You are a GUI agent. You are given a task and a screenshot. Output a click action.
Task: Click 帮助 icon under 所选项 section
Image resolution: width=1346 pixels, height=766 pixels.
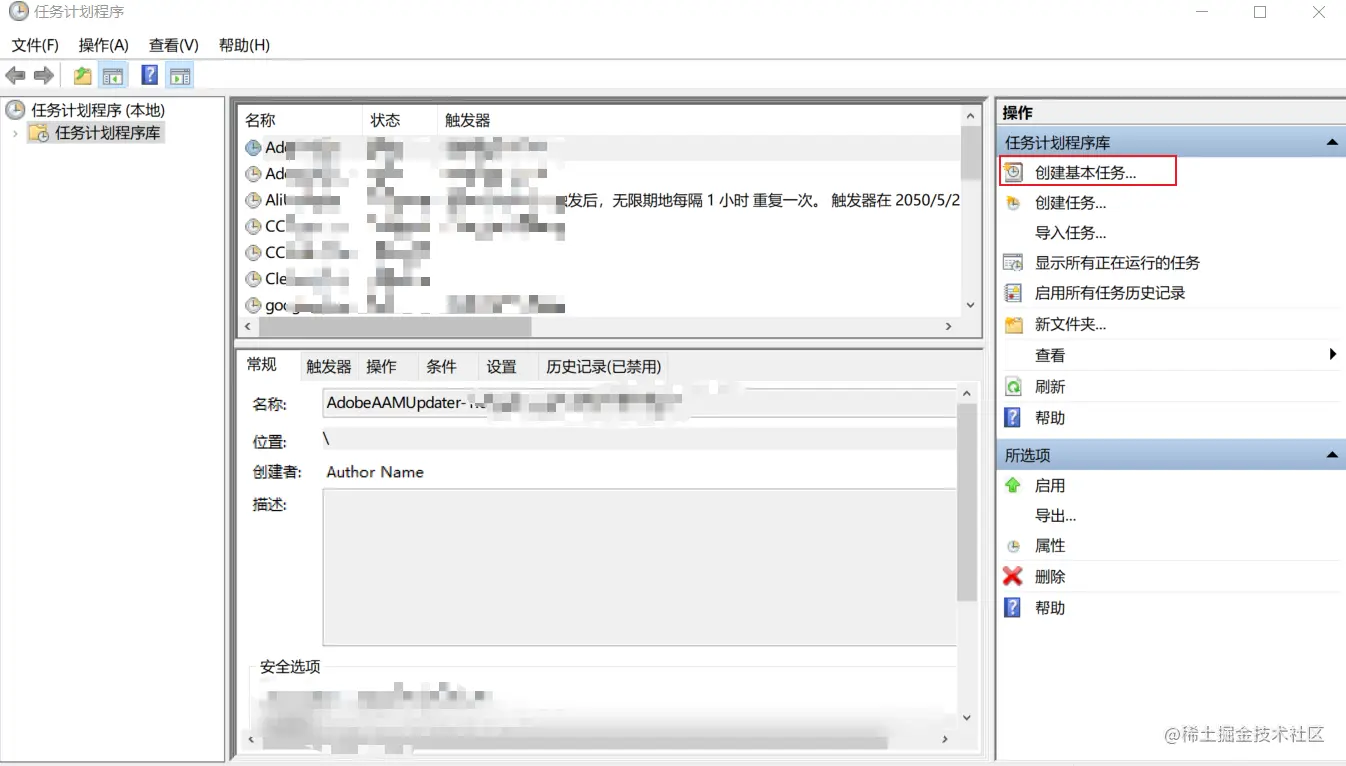1013,607
